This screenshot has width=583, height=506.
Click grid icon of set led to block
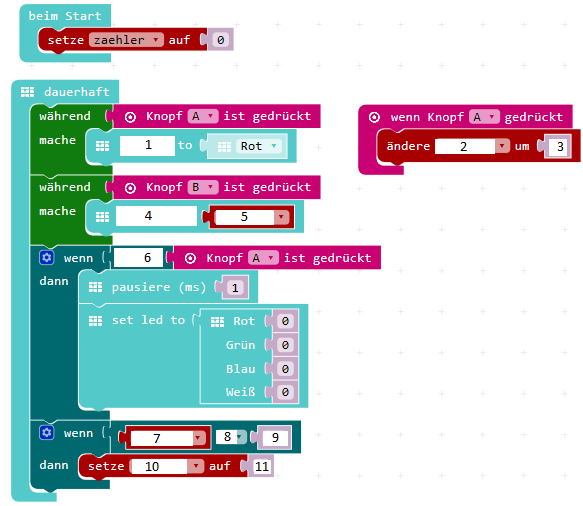pos(96,320)
